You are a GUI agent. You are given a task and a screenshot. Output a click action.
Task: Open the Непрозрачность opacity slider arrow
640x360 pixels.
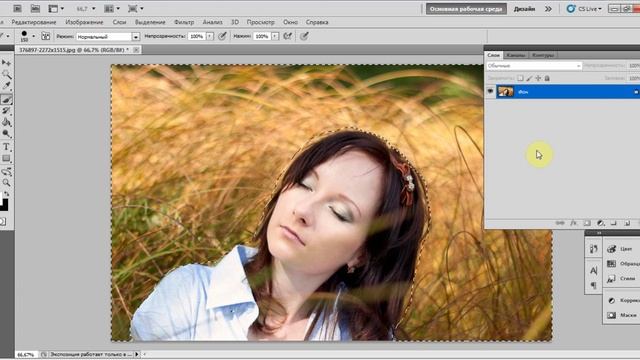pos(209,37)
